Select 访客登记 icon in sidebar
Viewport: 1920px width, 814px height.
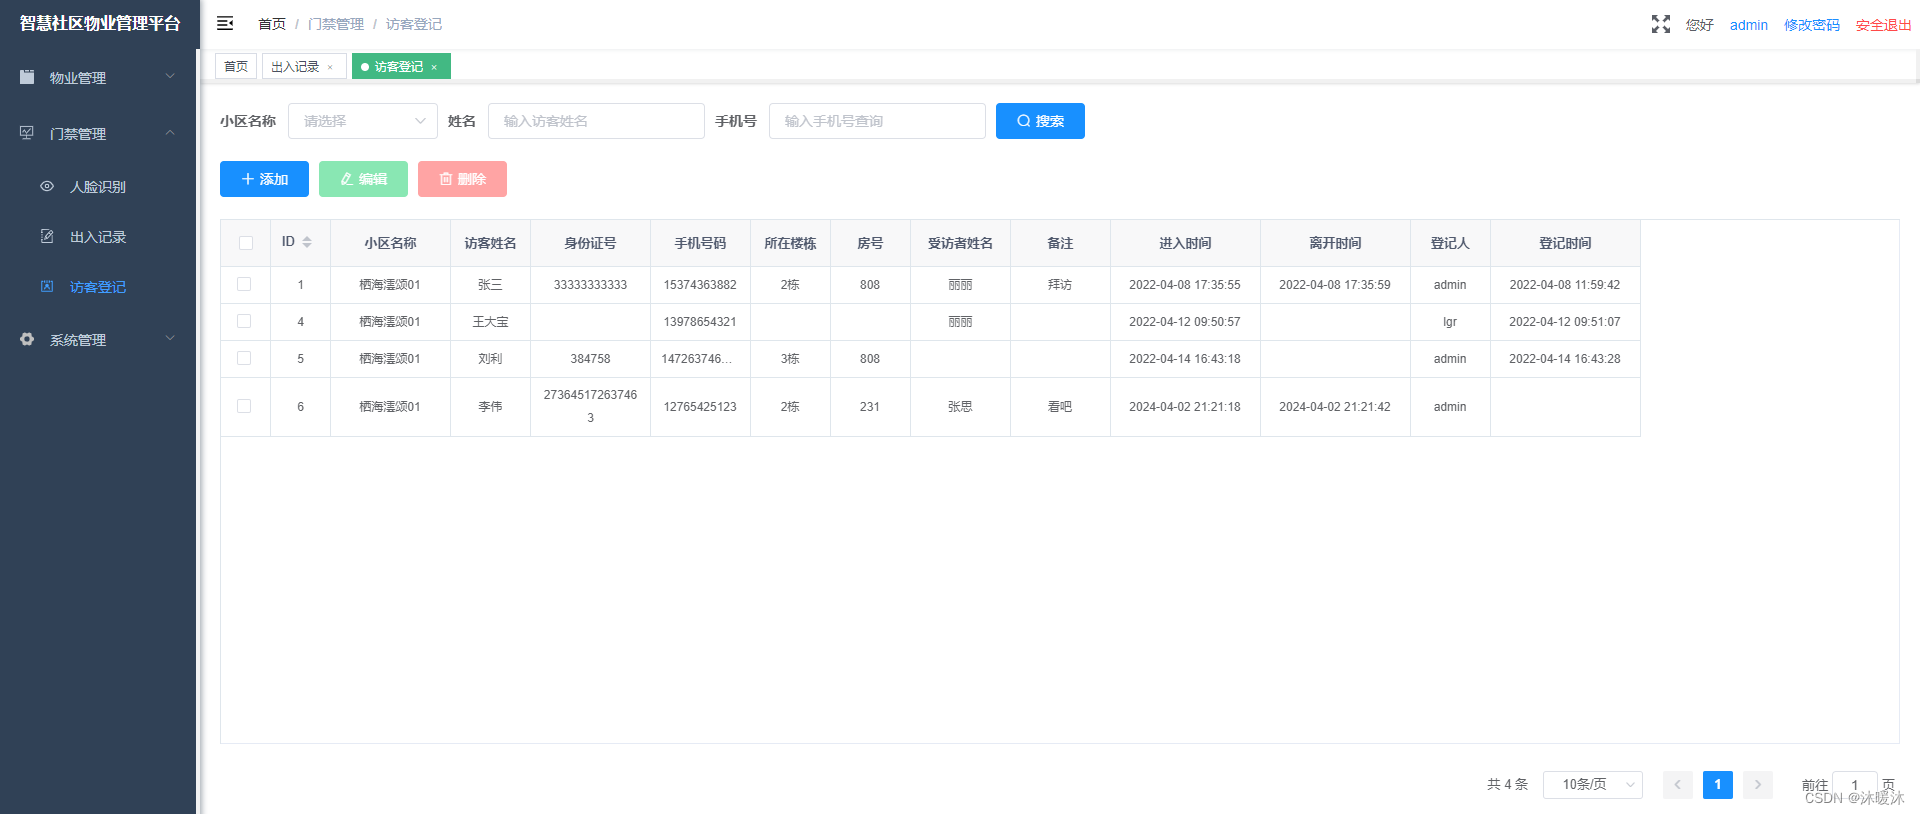(47, 286)
